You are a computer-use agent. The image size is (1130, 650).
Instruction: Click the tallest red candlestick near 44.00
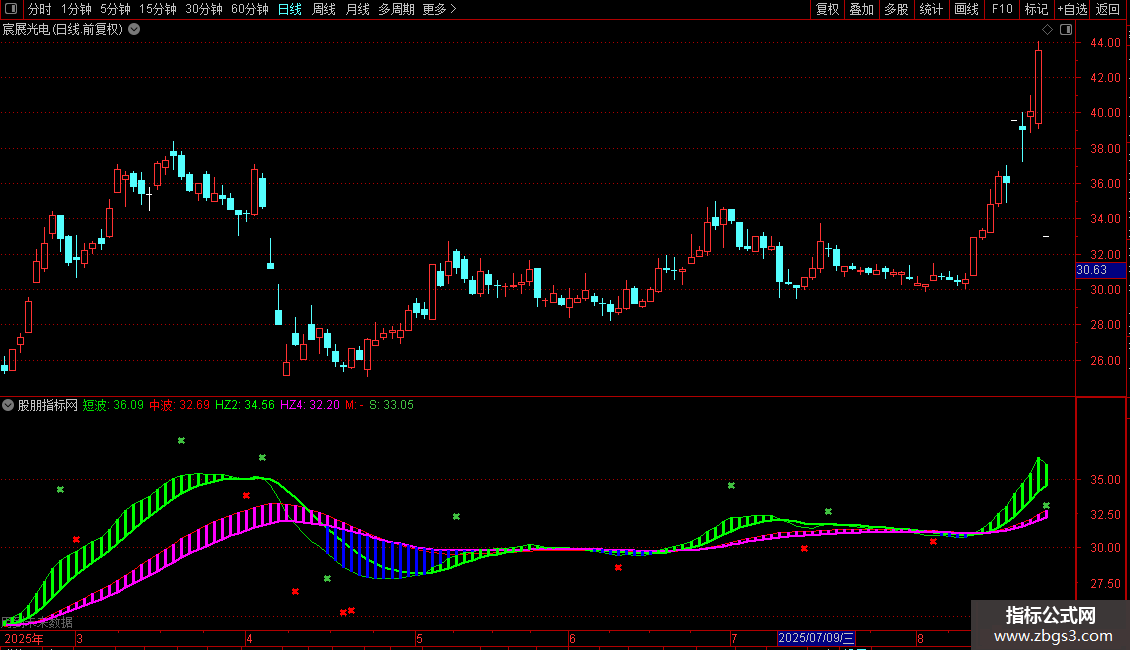point(1038,85)
